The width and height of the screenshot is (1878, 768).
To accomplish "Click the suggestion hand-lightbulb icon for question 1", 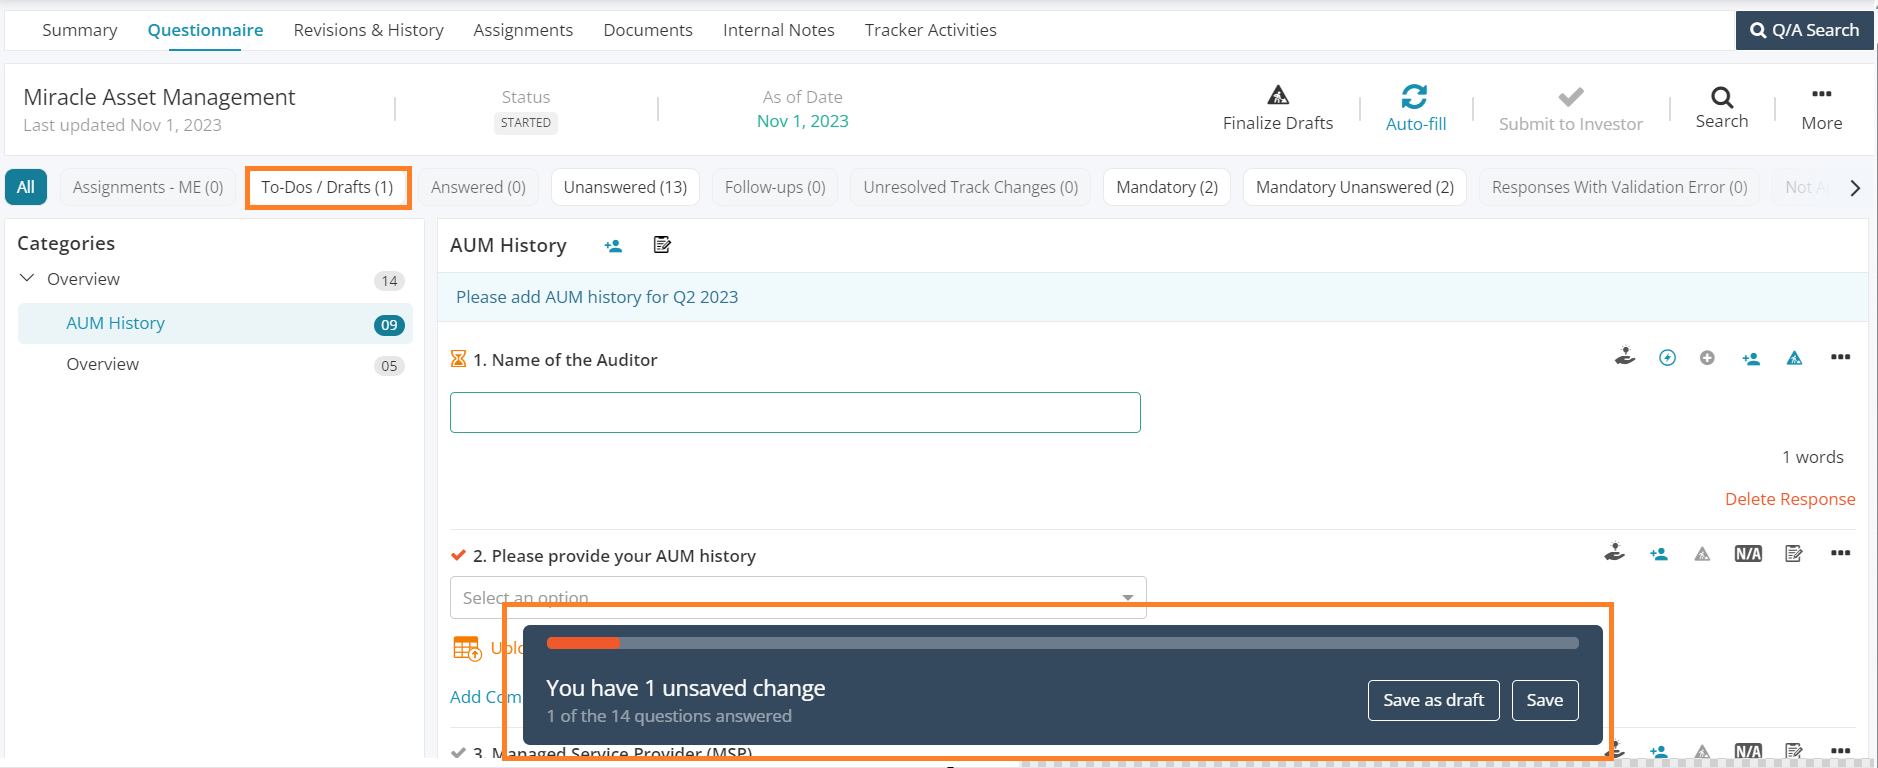I will tap(1625, 357).
